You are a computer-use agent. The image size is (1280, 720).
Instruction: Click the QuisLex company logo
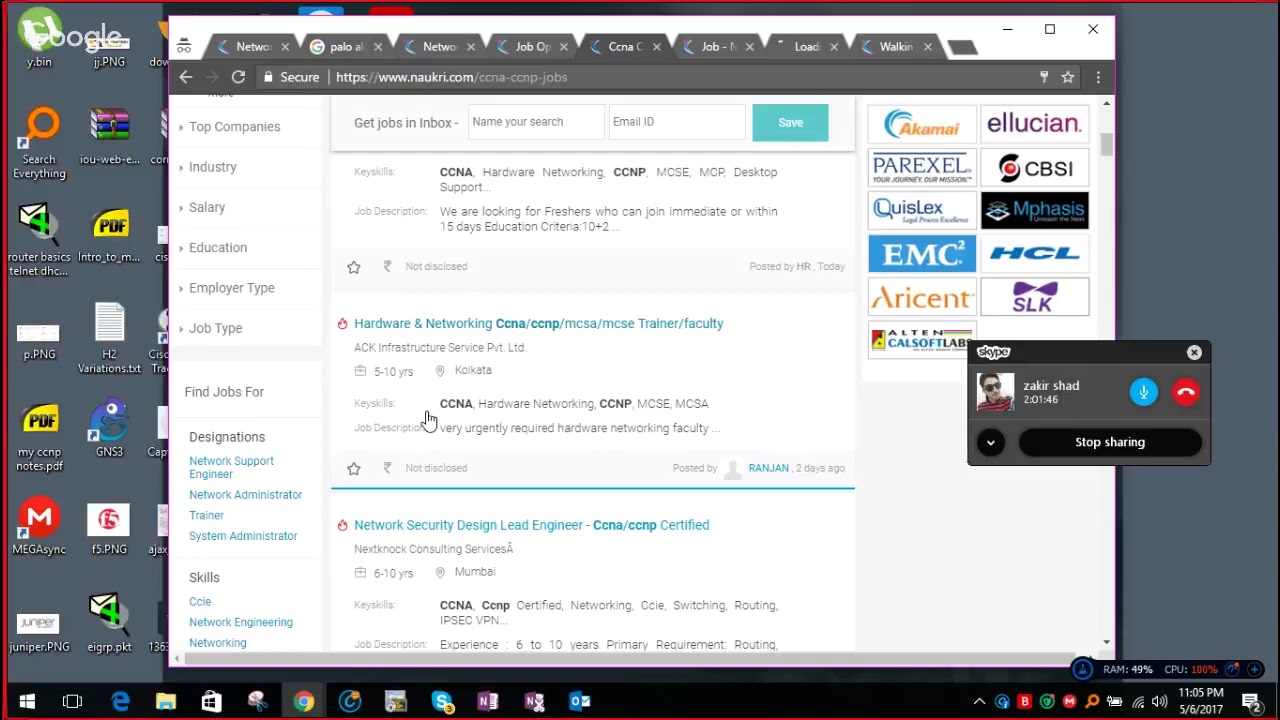pos(922,211)
